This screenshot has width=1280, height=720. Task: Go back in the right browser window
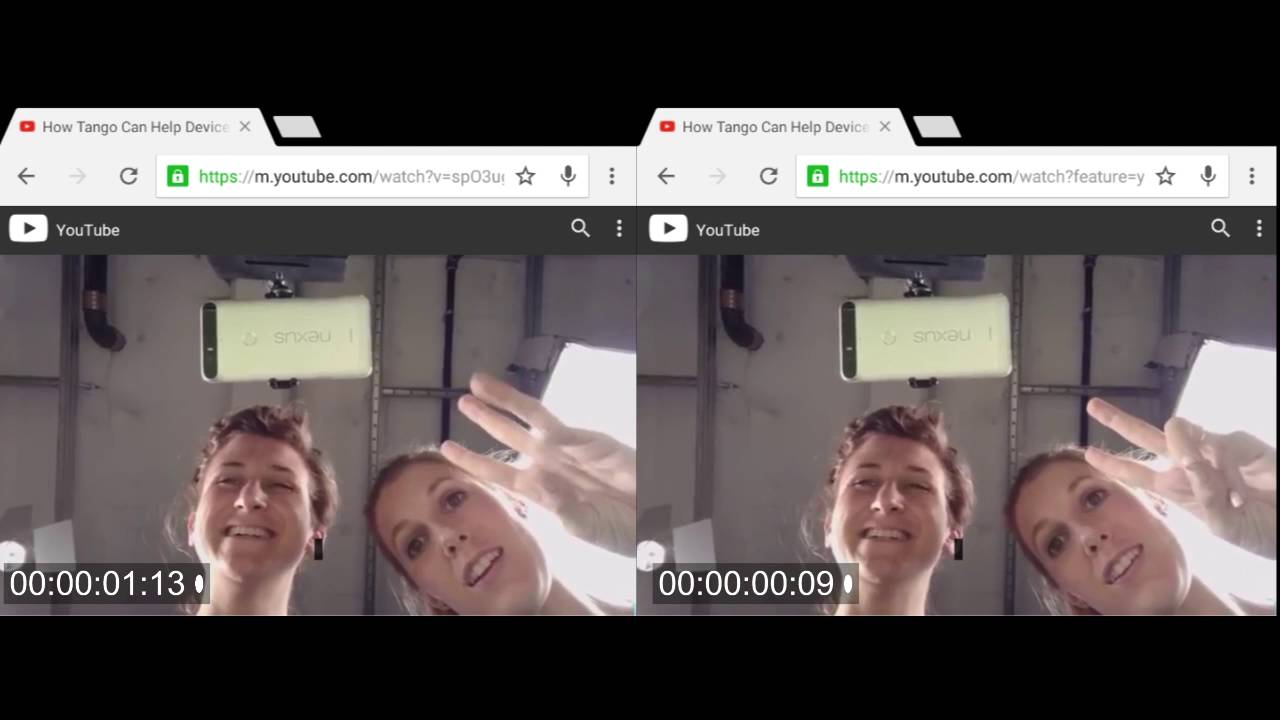tap(666, 176)
